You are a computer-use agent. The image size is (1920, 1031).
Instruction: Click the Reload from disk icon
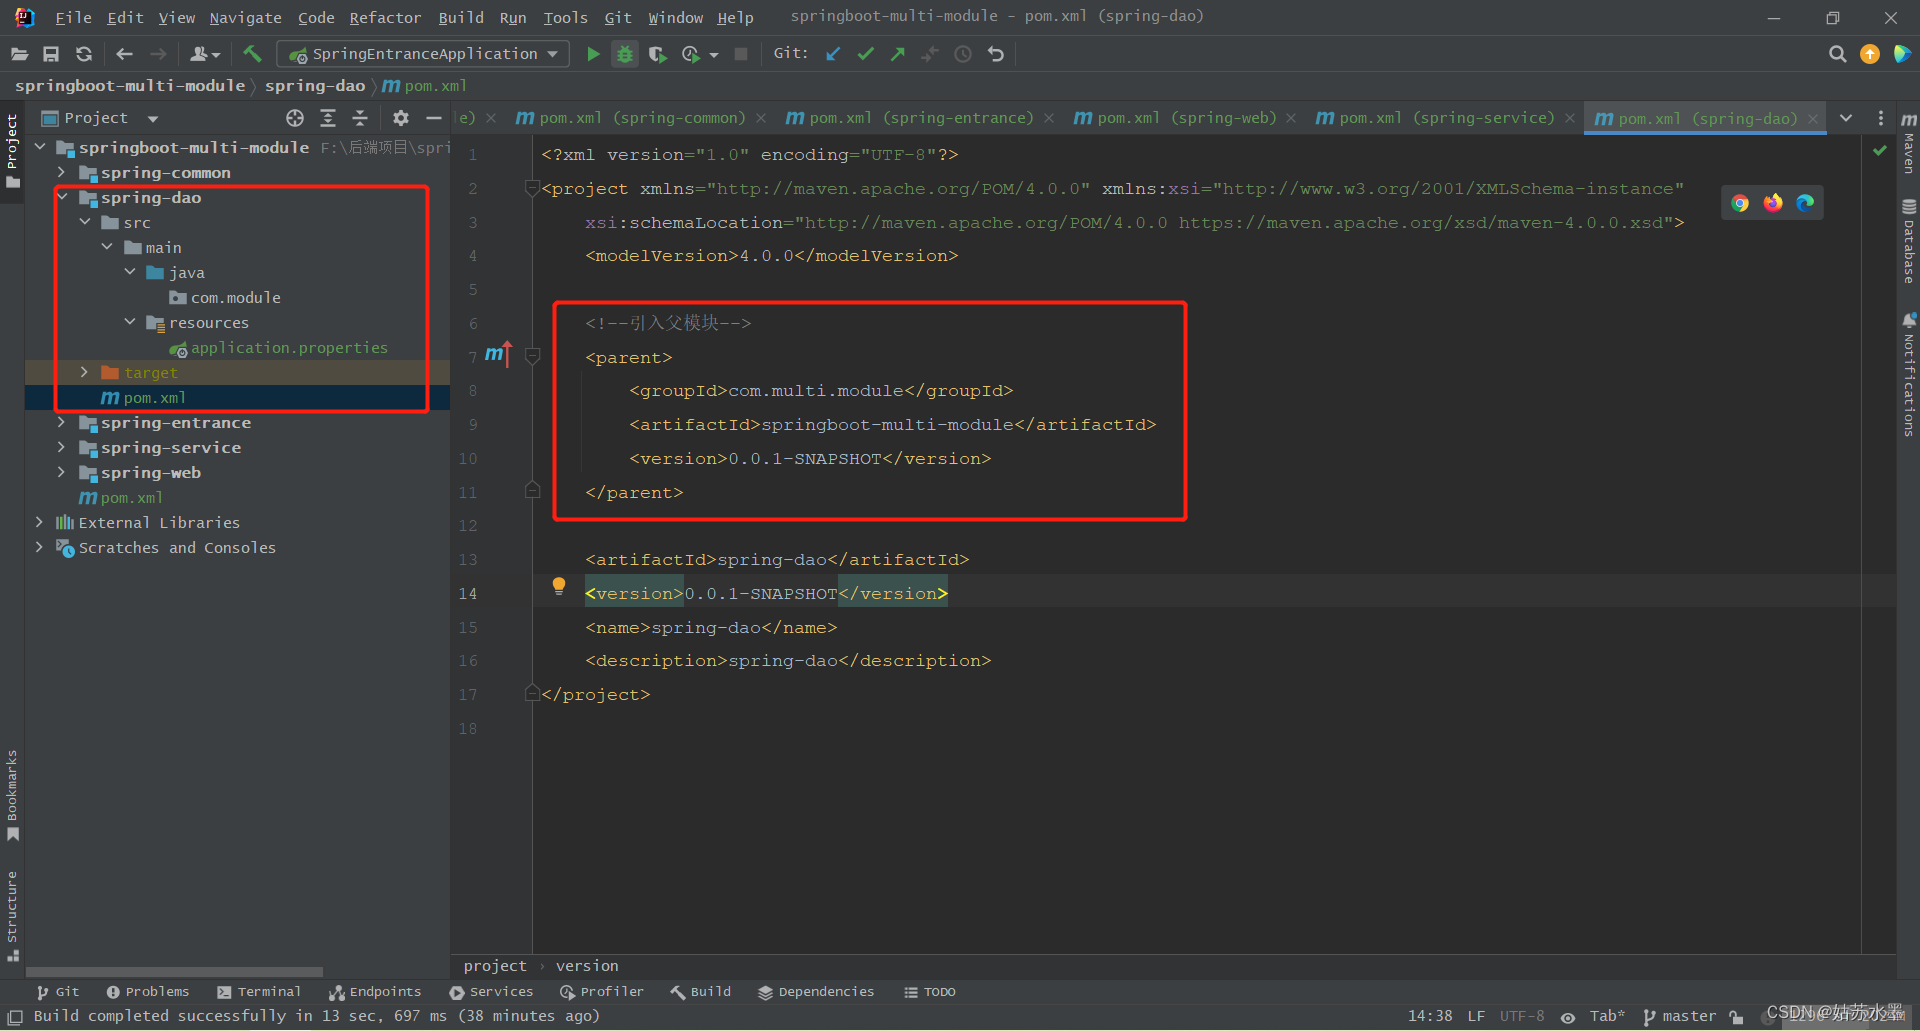(84, 54)
